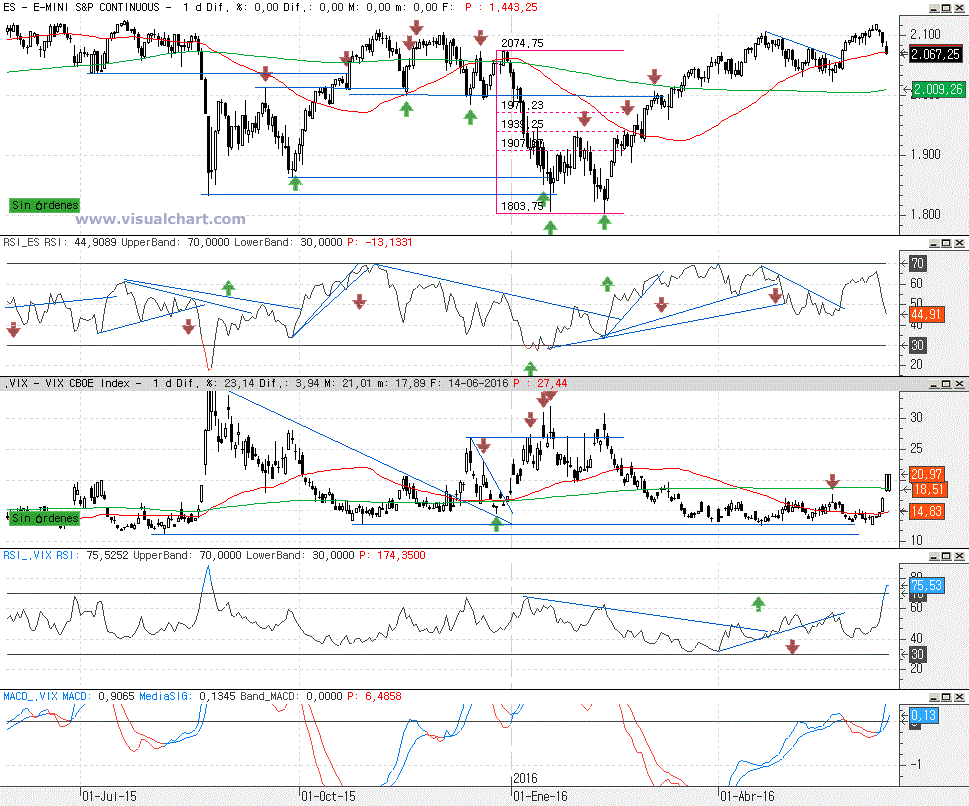The width and height of the screenshot is (969, 806).
Task: Maximize the ES E-MINI S&P chart panel
Action: pos(946,9)
